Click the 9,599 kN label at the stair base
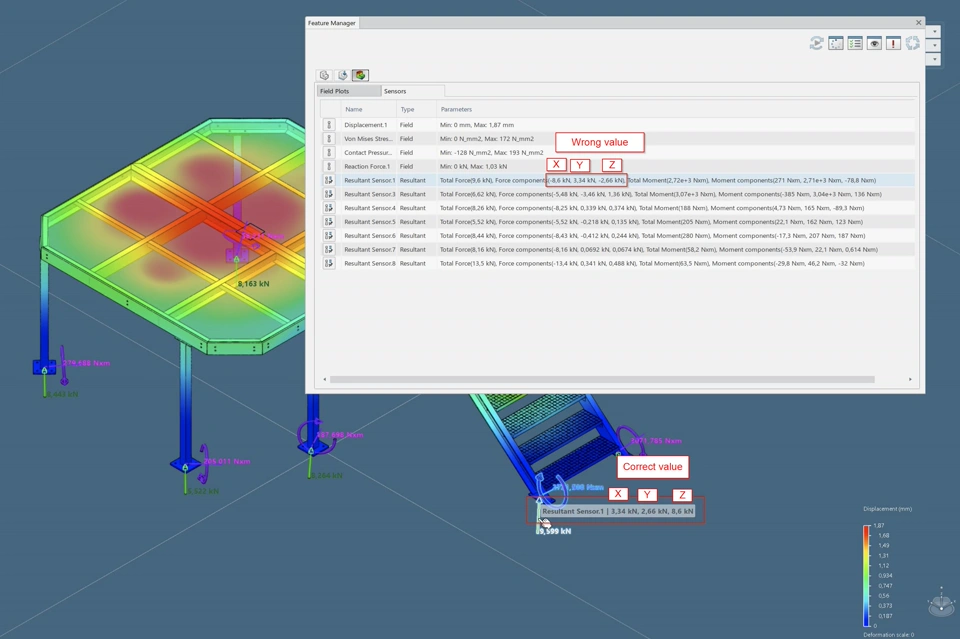This screenshot has height=639, width=960. [x=555, y=531]
